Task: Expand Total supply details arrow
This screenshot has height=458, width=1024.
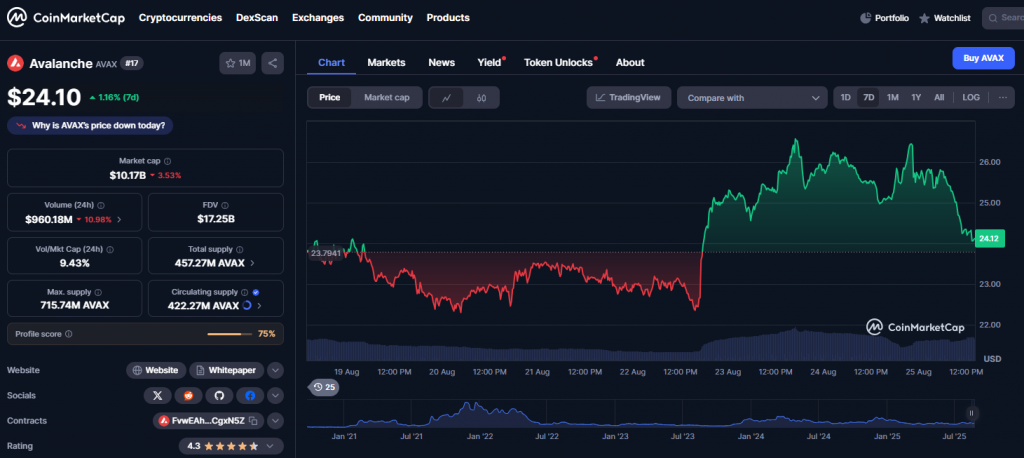Action: pyautogui.click(x=253, y=263)
